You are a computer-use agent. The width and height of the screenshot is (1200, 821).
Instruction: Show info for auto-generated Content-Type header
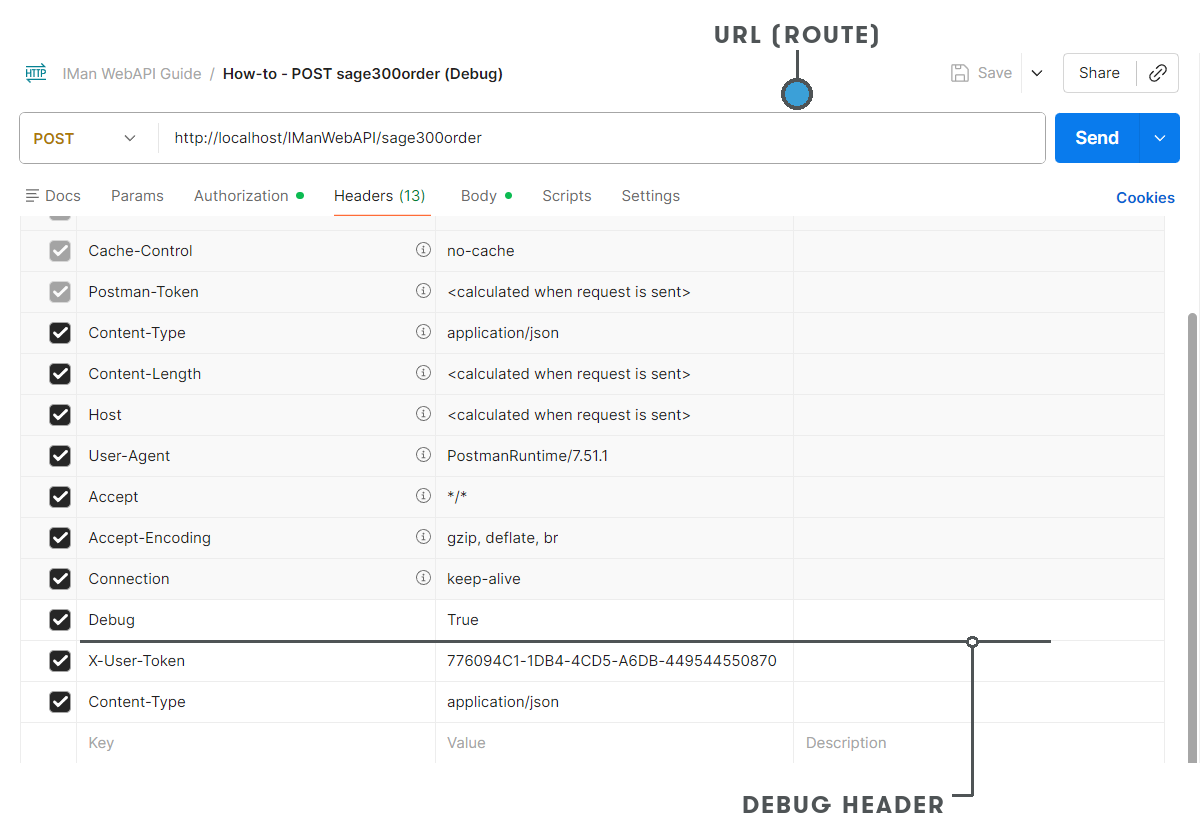tap(423, 332)
